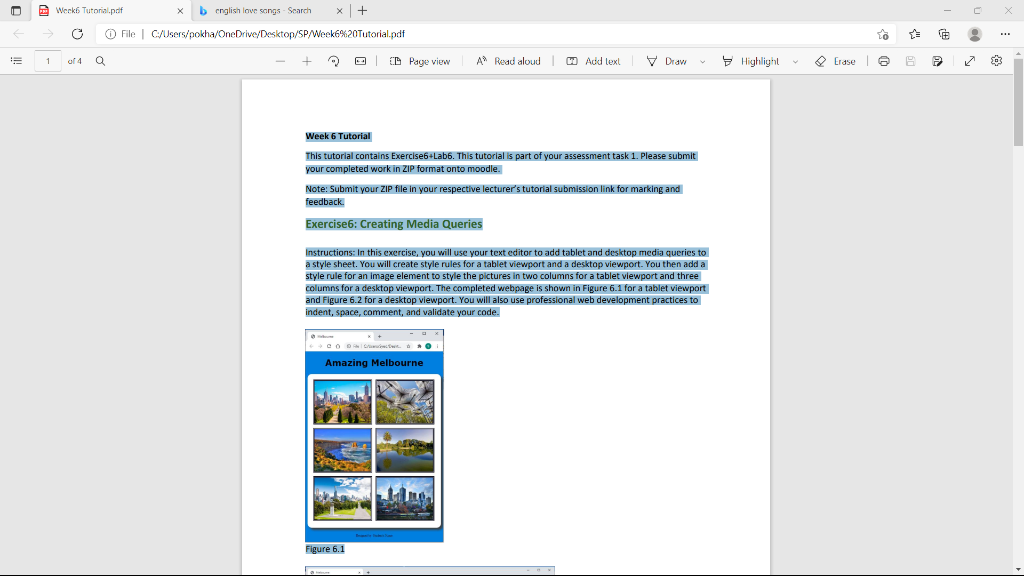Open Settings and more menu

tap(1005, 34)
